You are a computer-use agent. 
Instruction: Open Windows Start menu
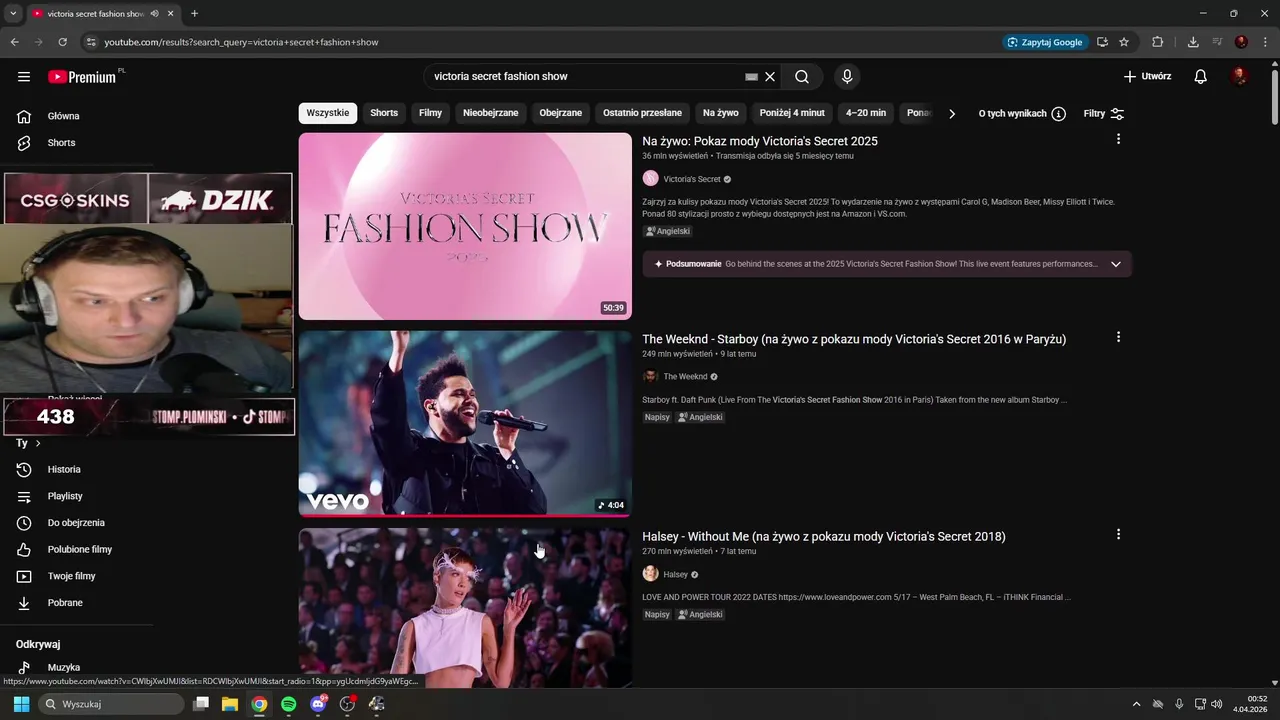21,704
